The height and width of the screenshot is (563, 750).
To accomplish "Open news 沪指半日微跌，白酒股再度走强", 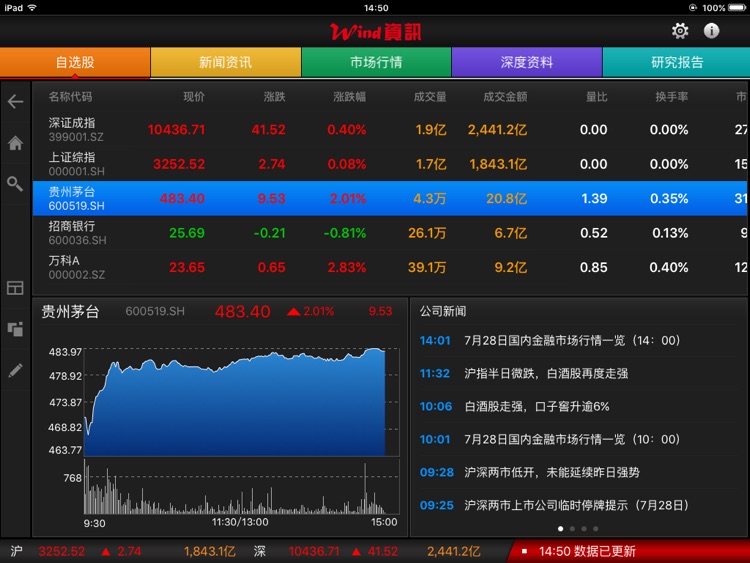I will [x=579, y=374].
